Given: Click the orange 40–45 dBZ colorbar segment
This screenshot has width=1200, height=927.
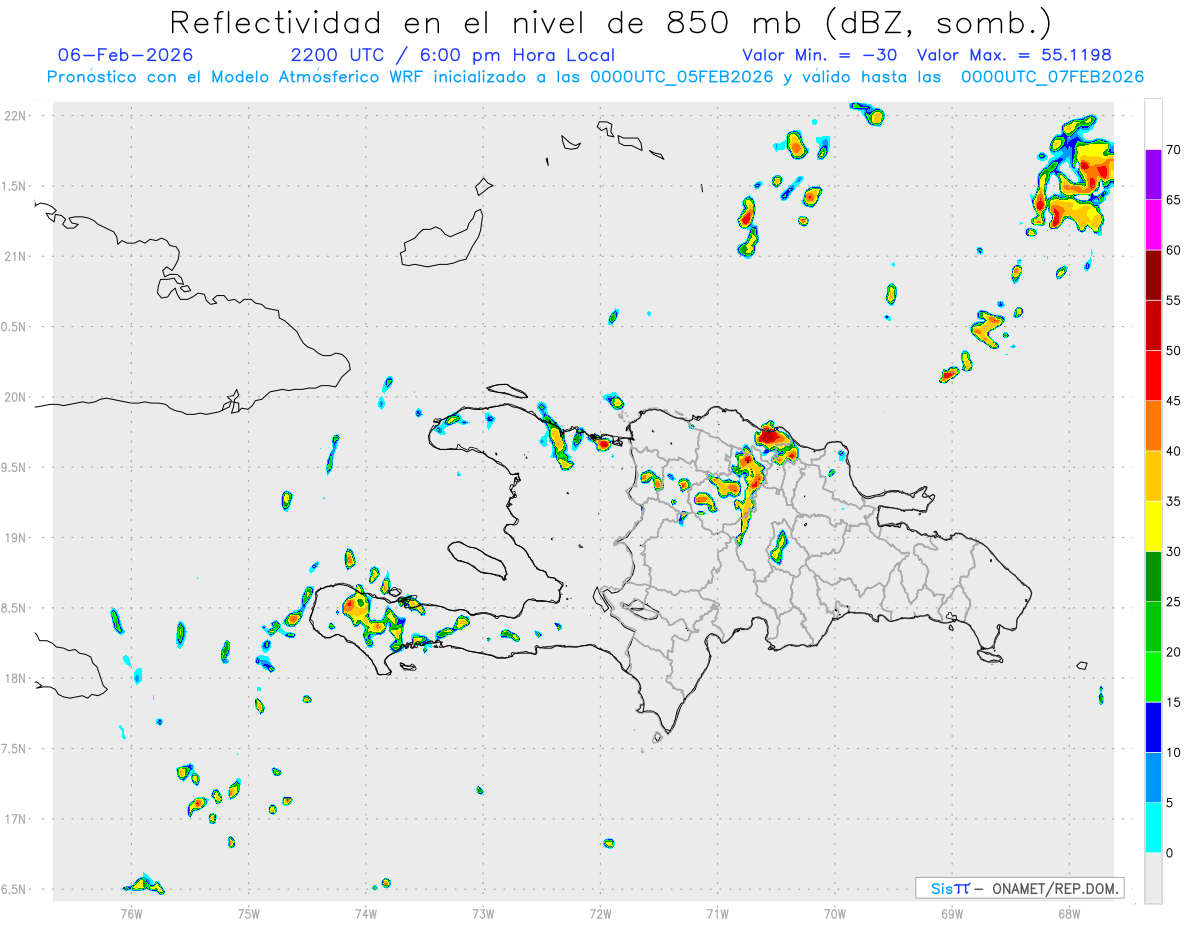Looking at the screenshot, I should (1153, 426).
